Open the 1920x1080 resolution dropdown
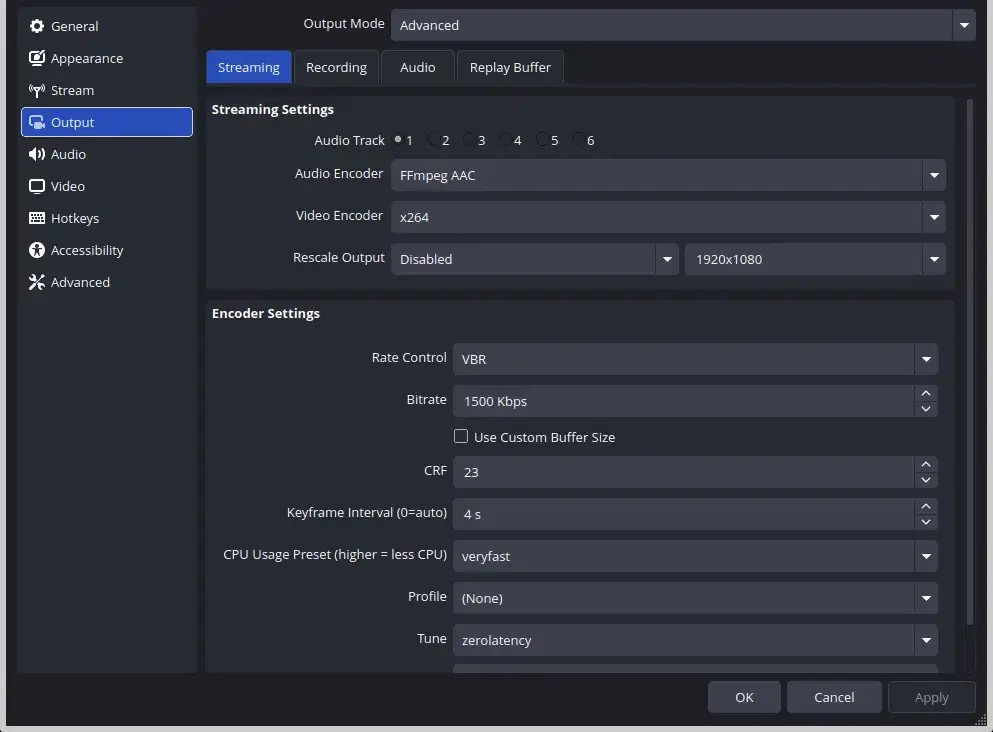Viewport: 993px width, 732px height. pos(815,259)
